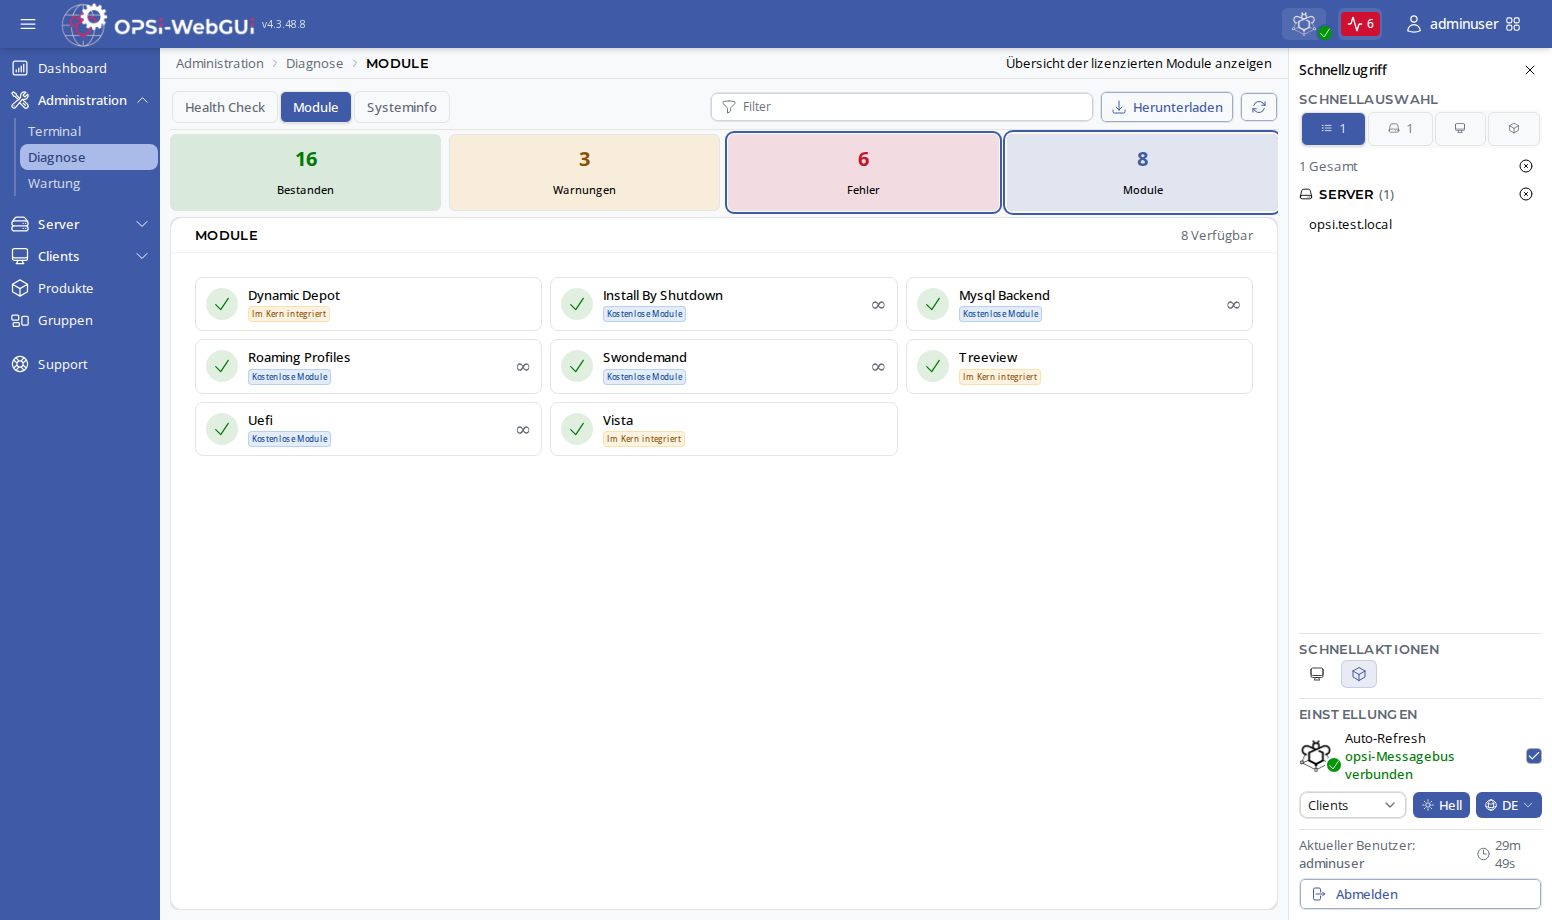Click the Vista checkmark icon
Image resolution: width=1552 pixels, height=920 pixels.
click(577, 429)
